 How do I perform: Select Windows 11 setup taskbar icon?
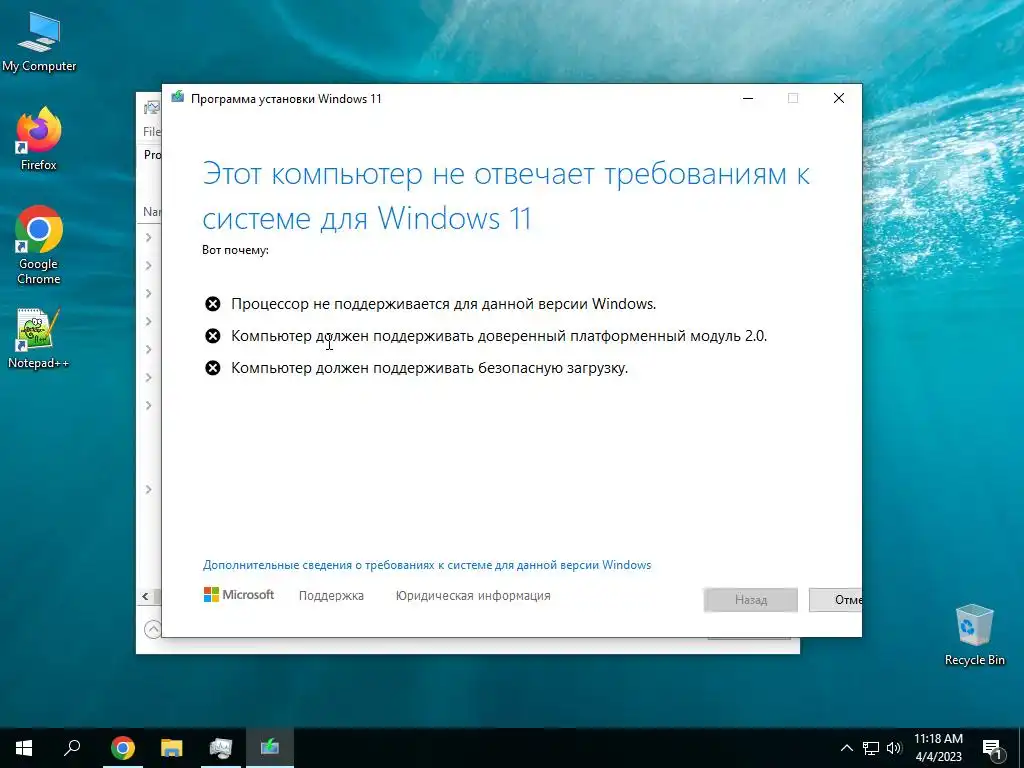pos(270,748)
